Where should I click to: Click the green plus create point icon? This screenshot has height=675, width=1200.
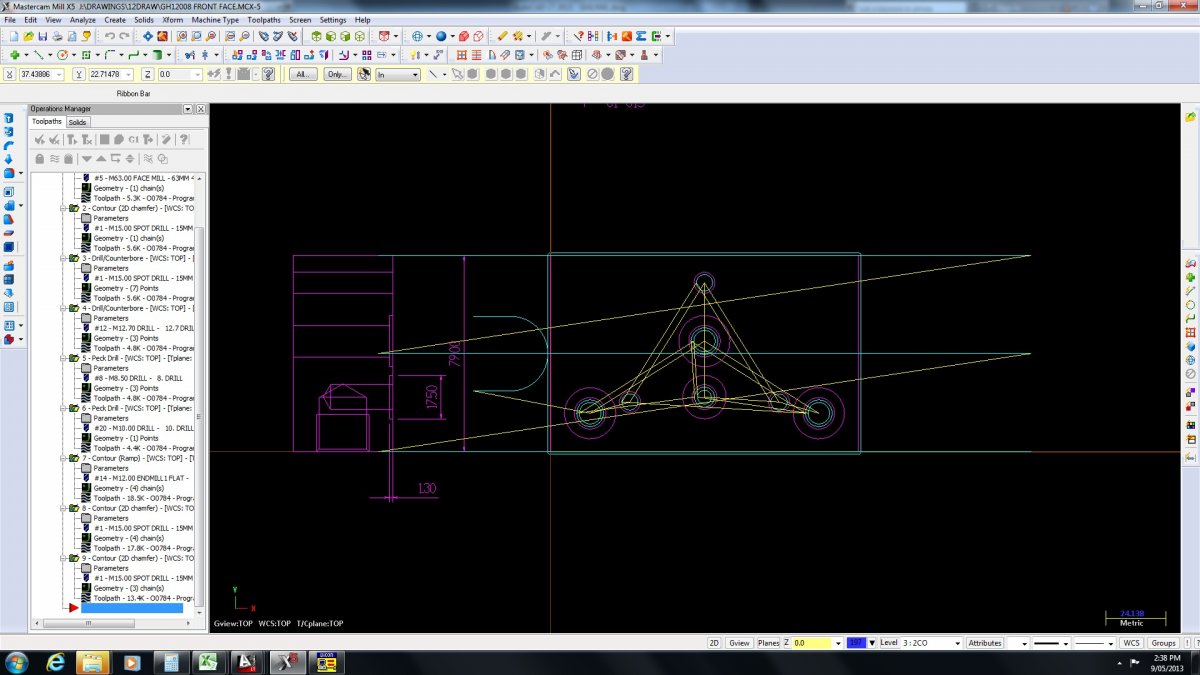click(15, 55)
